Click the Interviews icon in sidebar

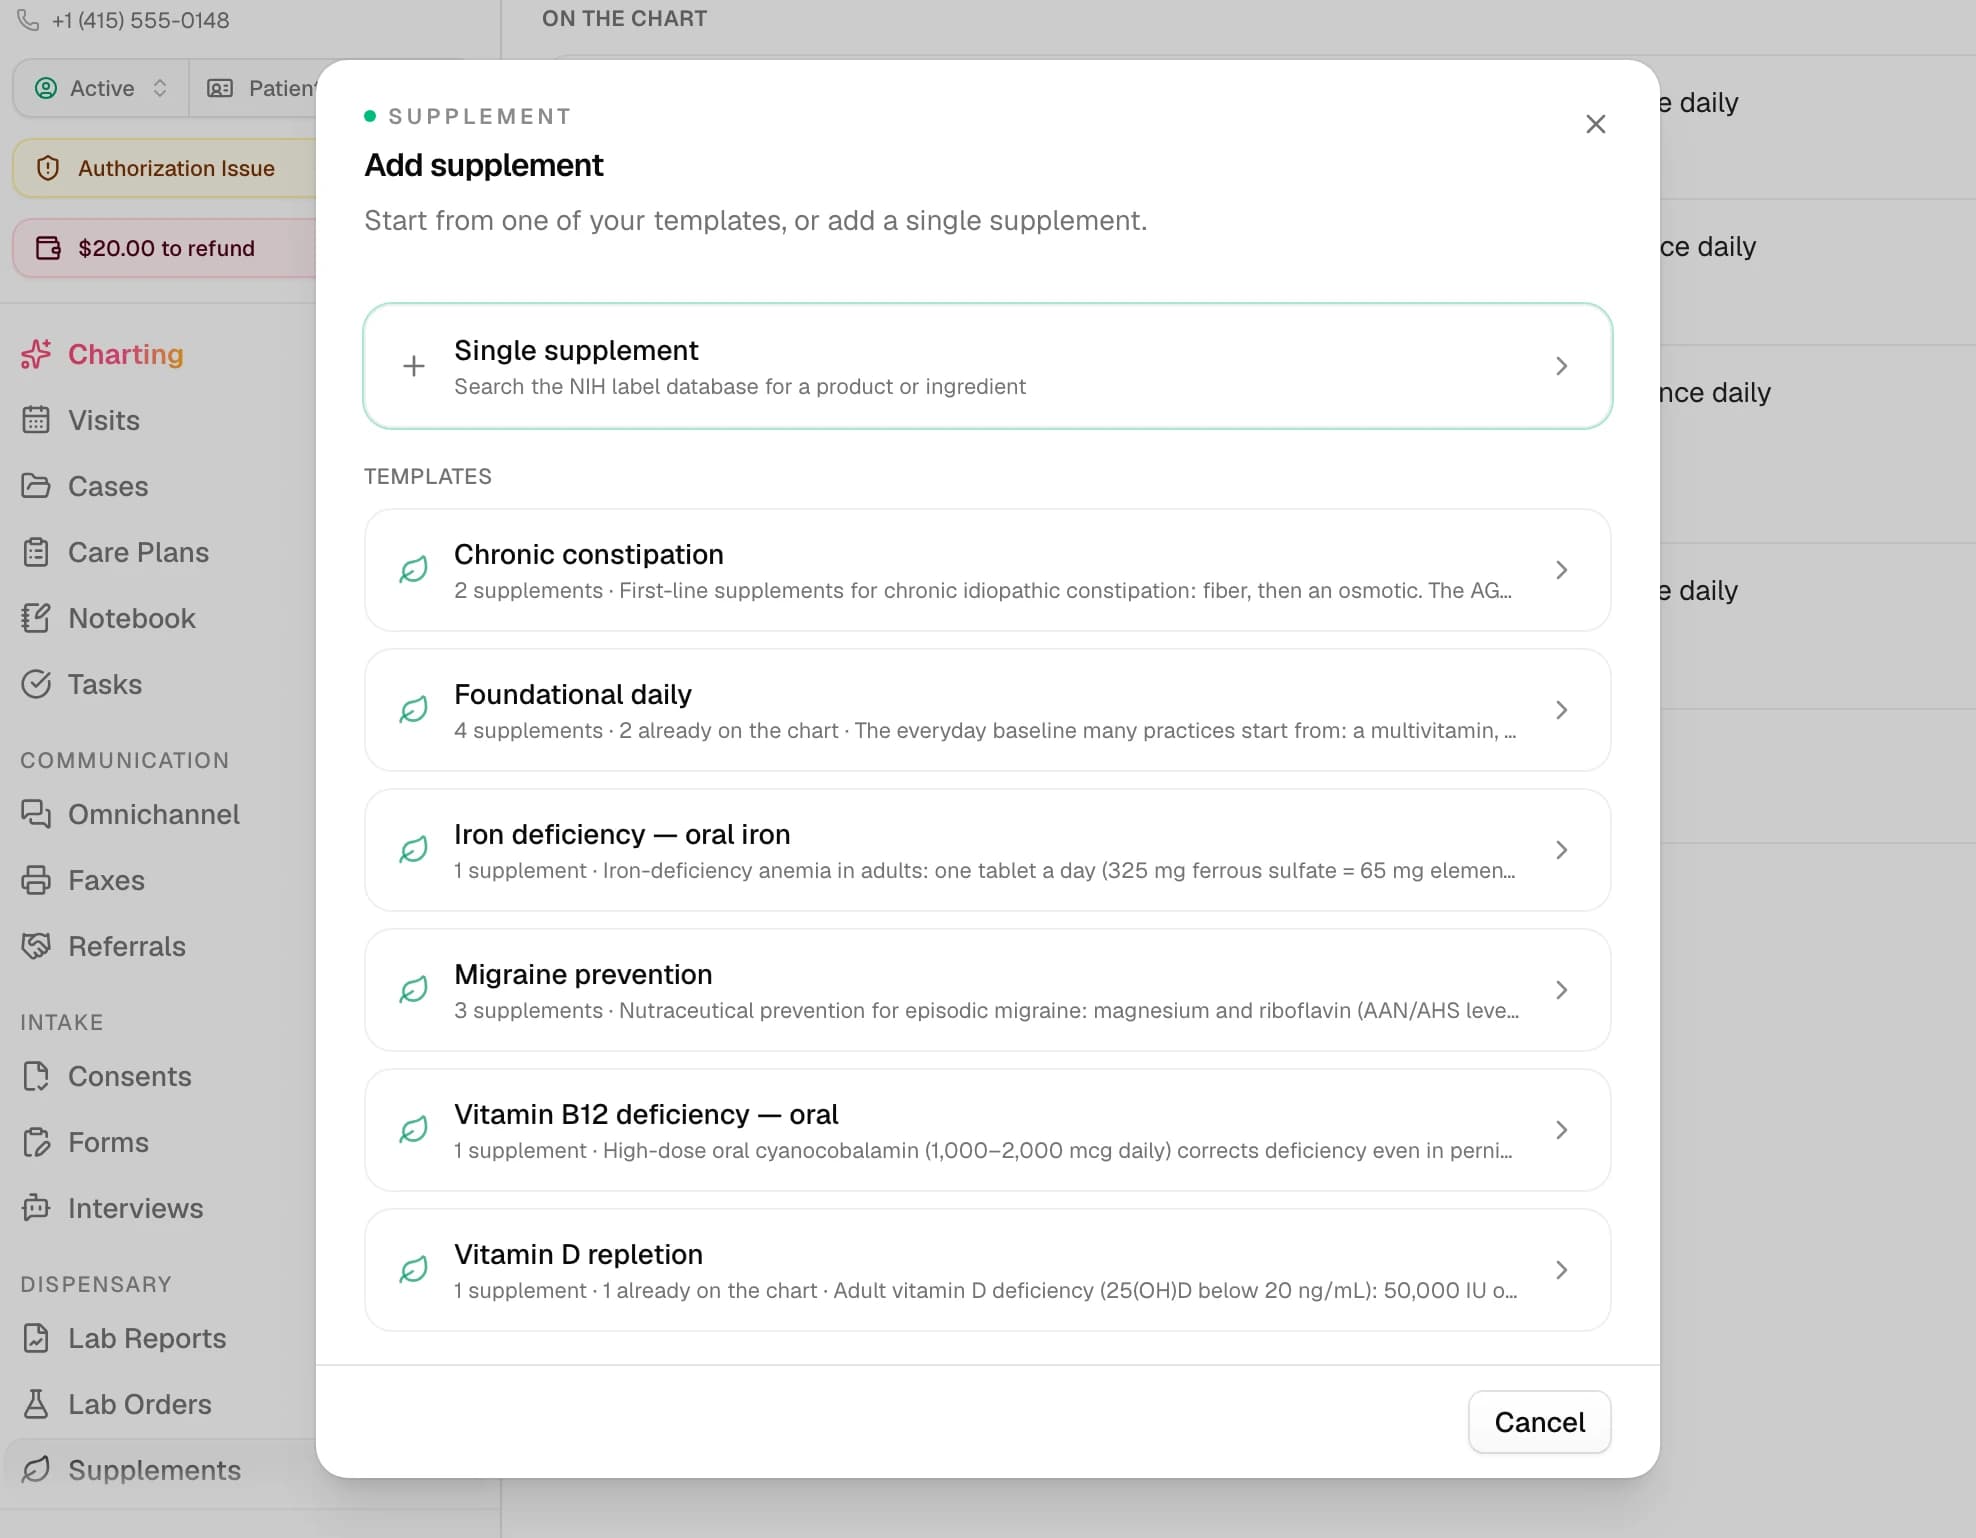click(x=36, y=1208)
